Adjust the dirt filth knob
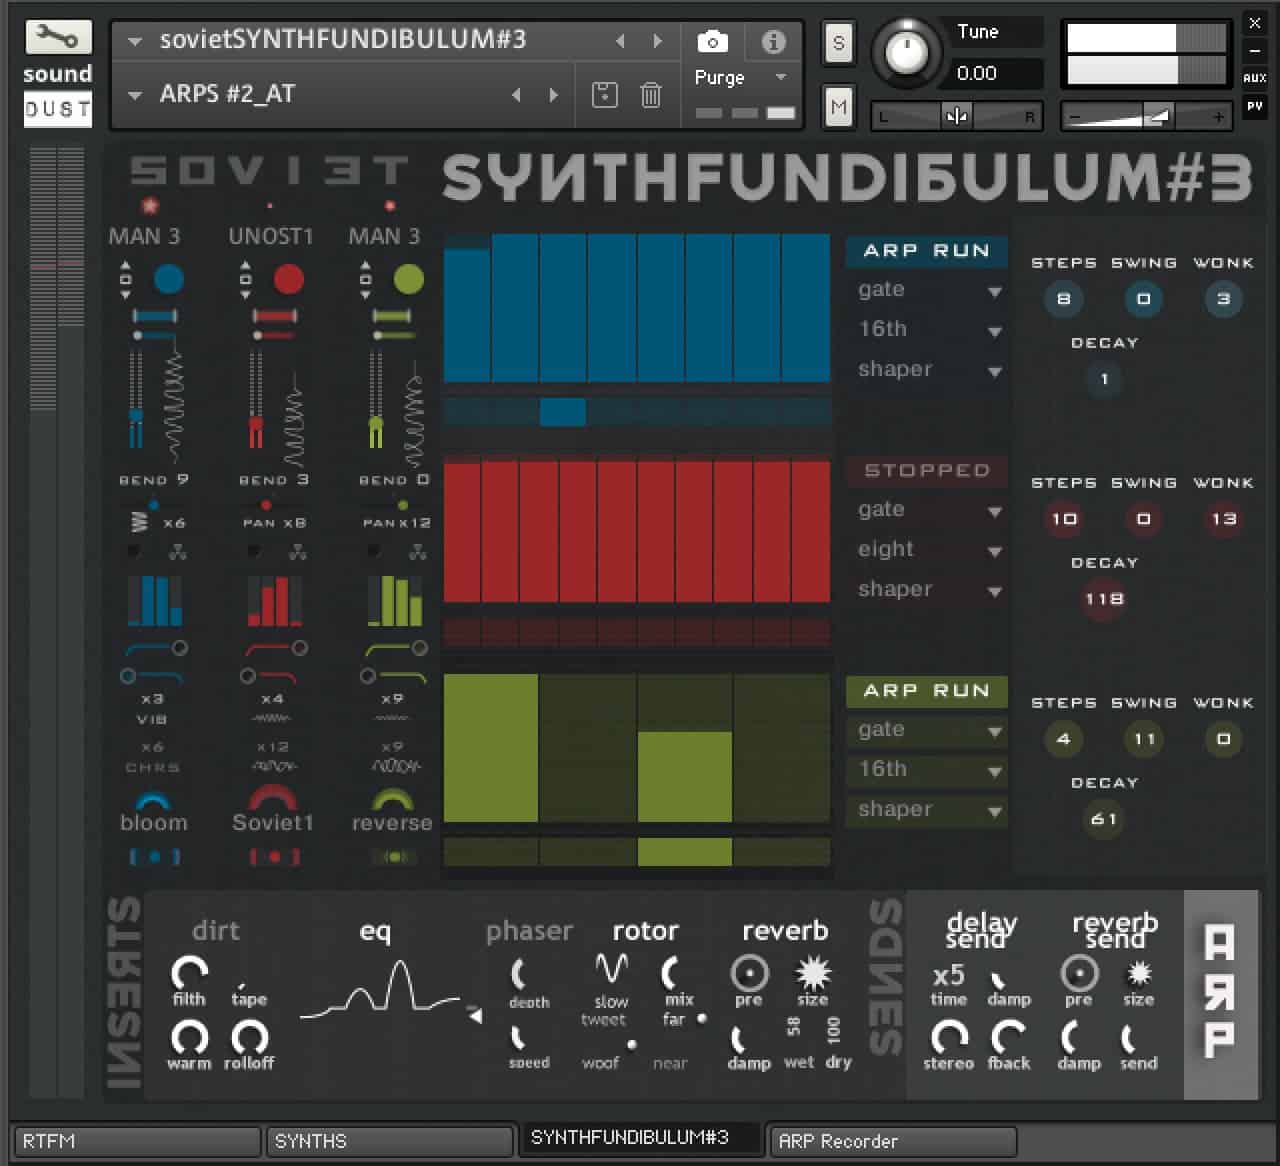Viewport: 1280px width, 1166px height. [189, 972]
